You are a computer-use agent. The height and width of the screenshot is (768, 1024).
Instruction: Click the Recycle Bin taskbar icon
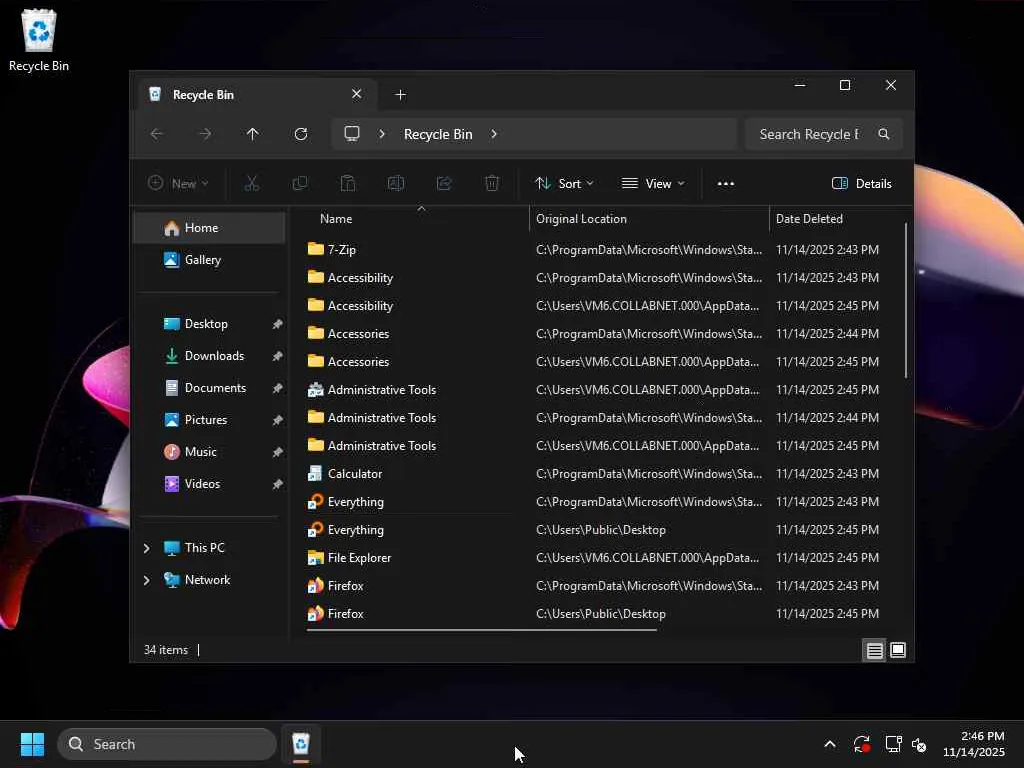(300, 744)
